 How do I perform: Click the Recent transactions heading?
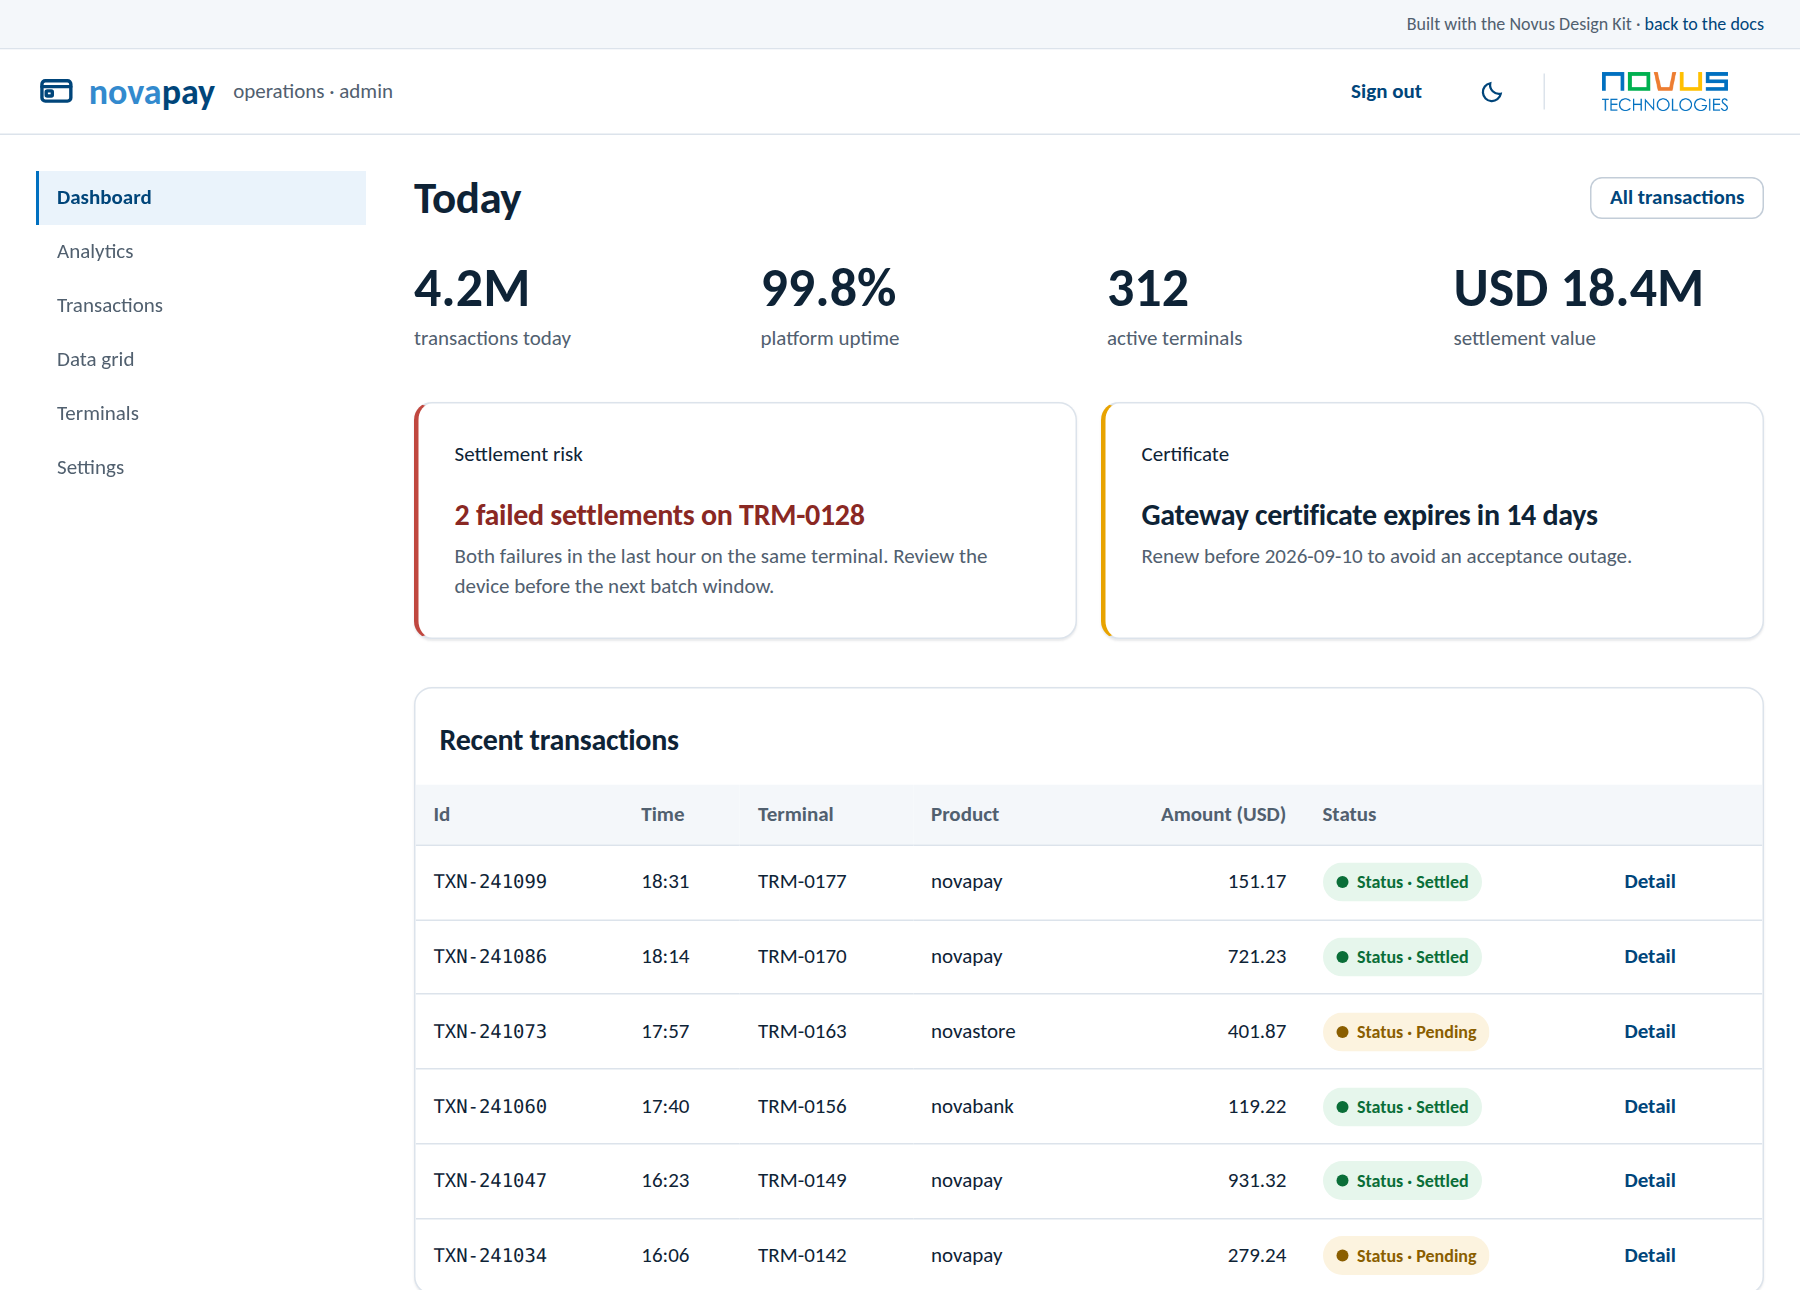tap(559, 741)
